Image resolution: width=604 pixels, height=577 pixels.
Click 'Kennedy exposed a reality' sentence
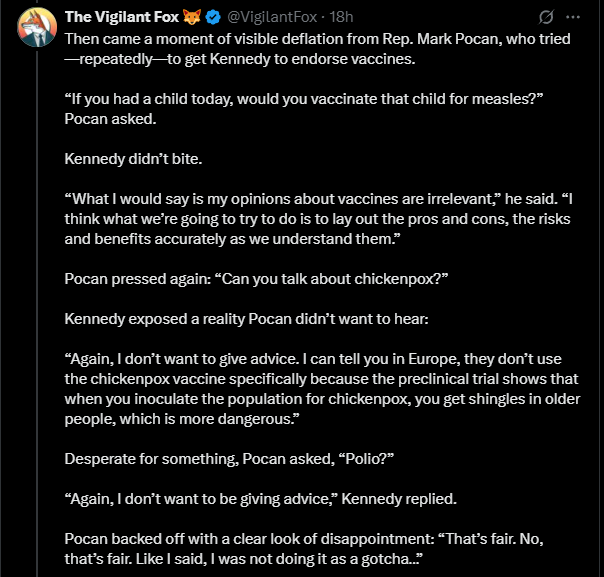(247, 319)
